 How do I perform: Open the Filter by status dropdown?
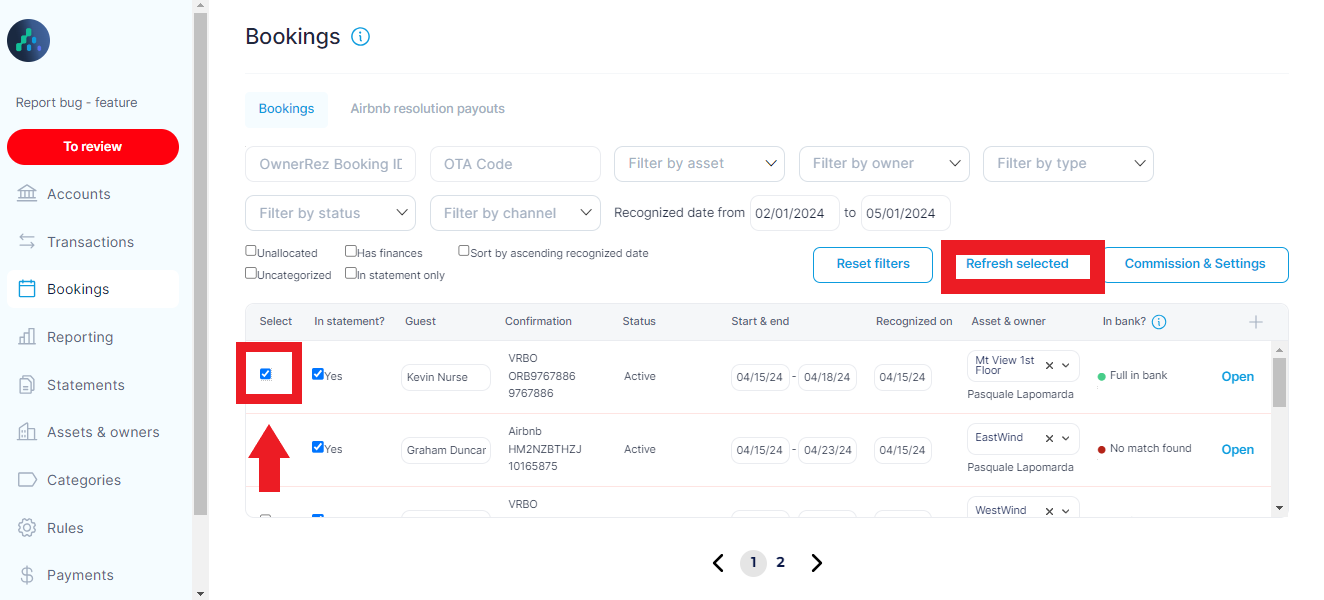[x=330, y=213]
